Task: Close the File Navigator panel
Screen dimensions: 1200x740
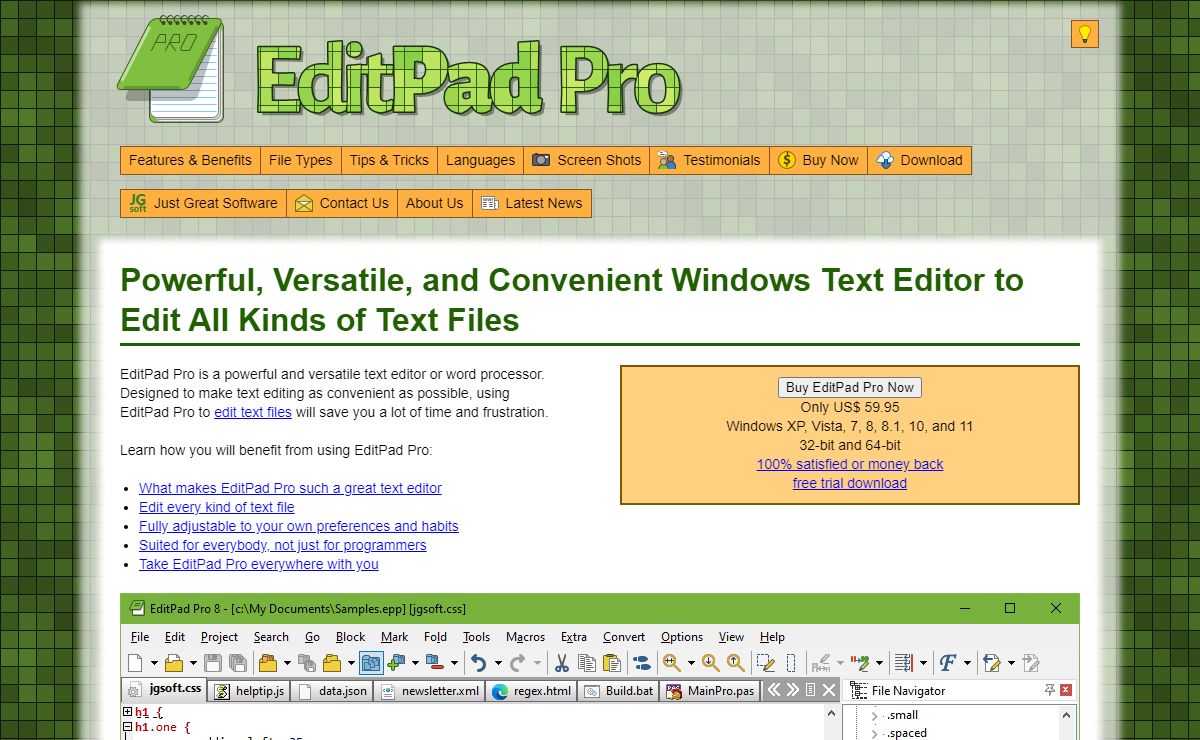Action: (x=1065, y=690)
